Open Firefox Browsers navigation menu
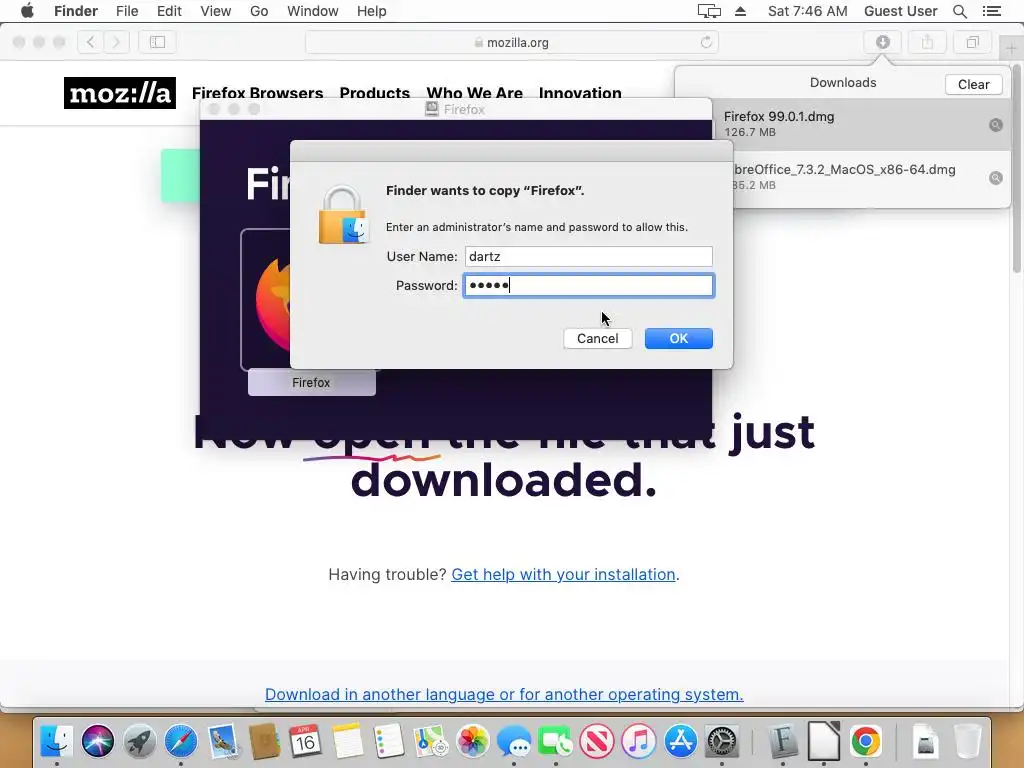 tap(257, 93)
